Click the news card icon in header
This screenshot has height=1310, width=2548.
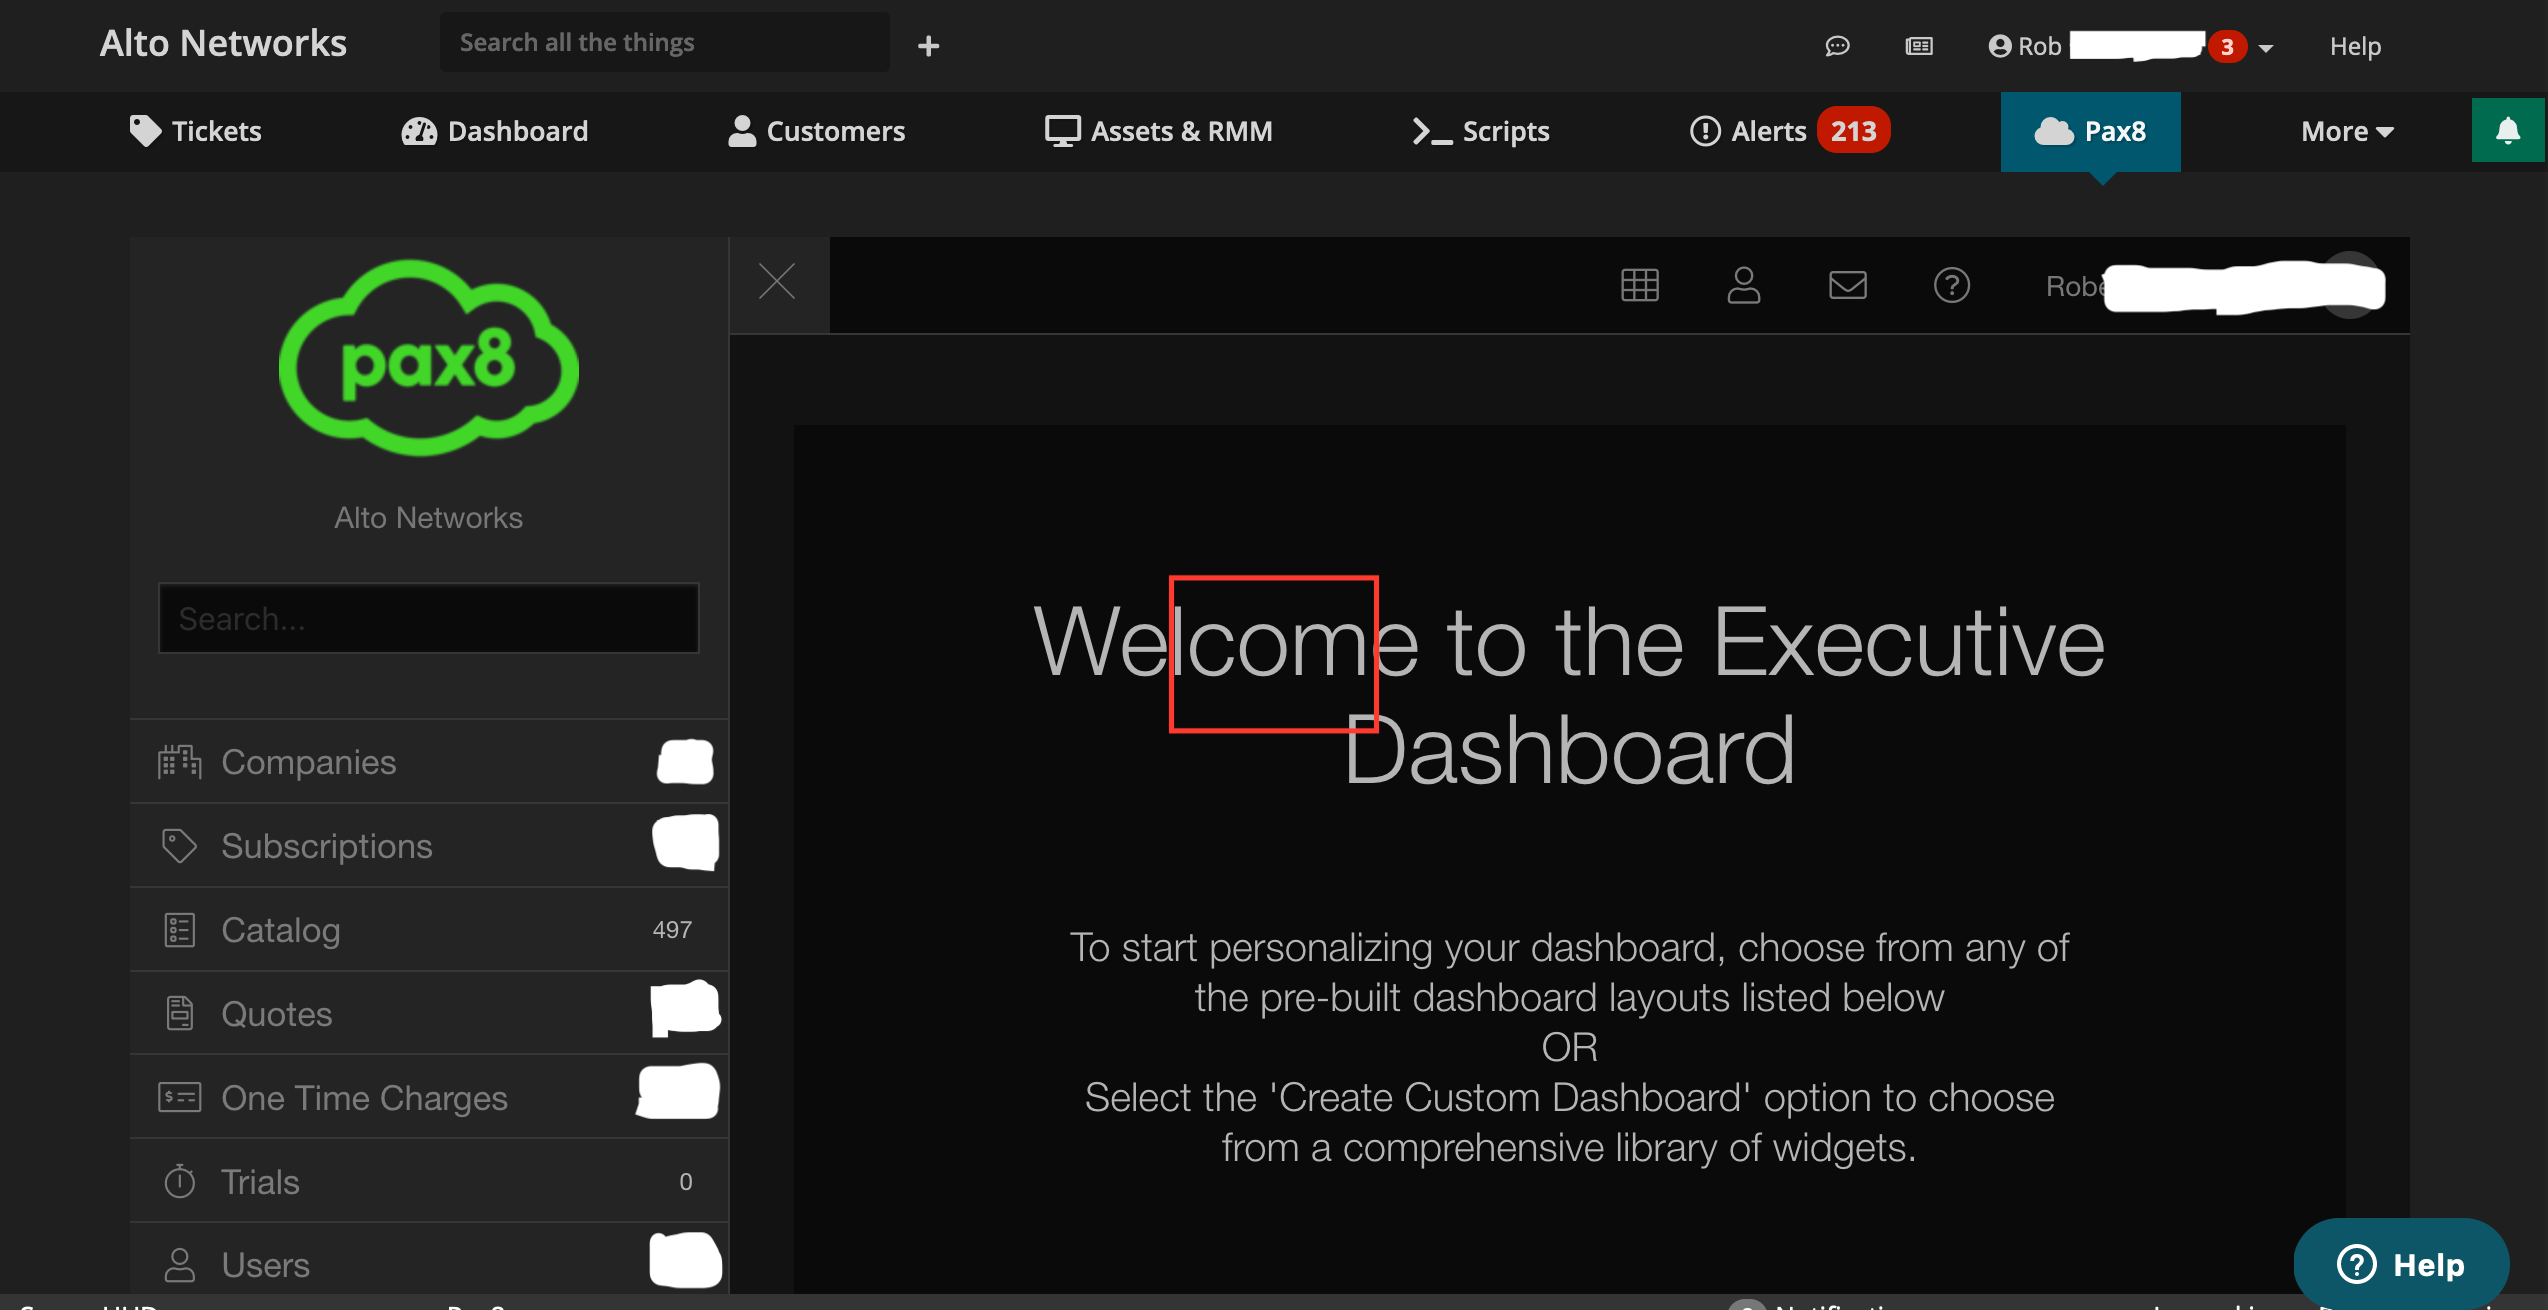[1918, 46]
